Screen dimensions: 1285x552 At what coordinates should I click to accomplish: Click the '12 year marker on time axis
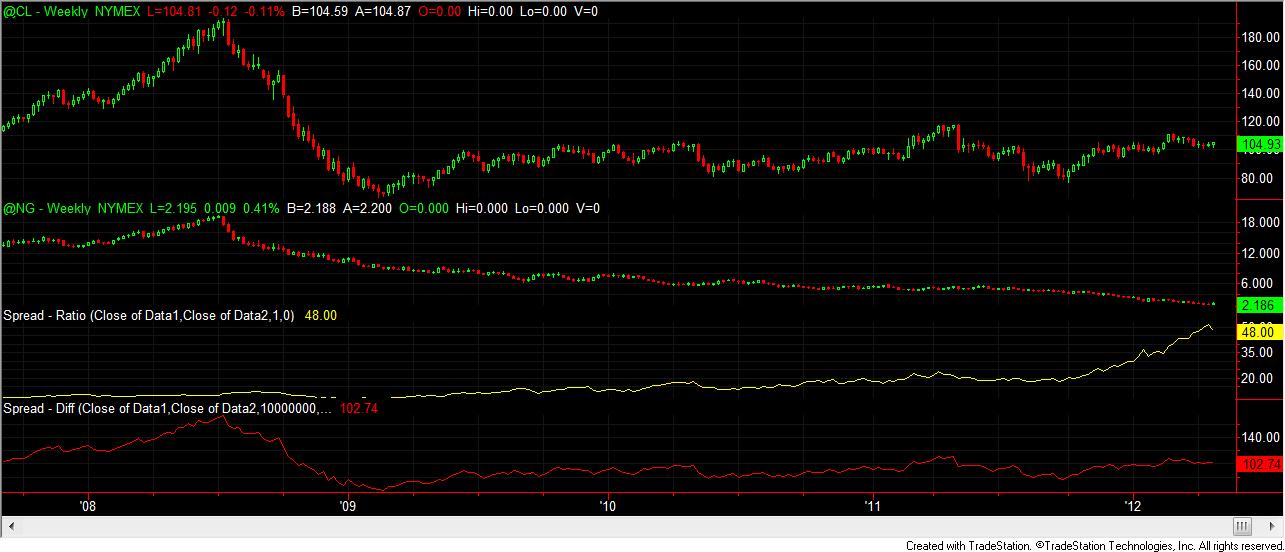pos(1133,506)
